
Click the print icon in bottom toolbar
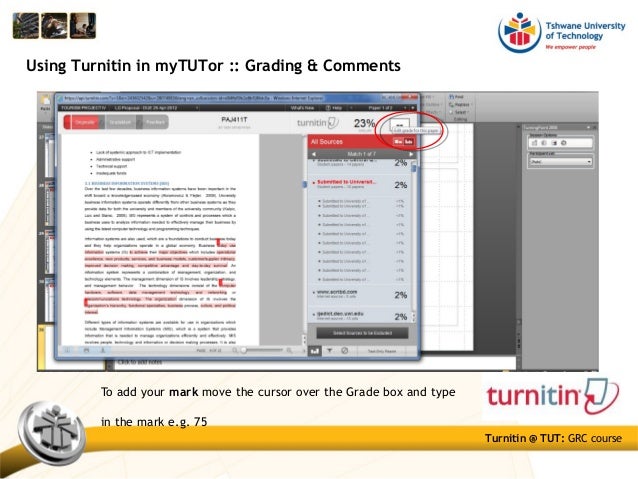tap(86, 350)
